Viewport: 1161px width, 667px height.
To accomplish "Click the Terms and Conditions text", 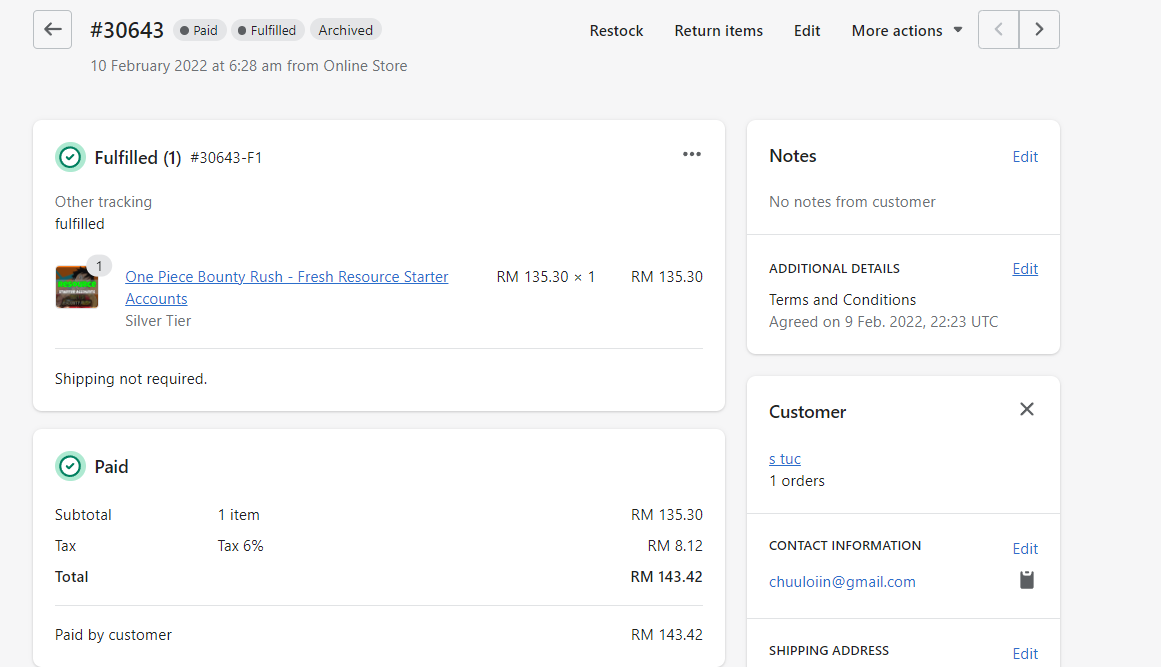I will tap(842, 300).
